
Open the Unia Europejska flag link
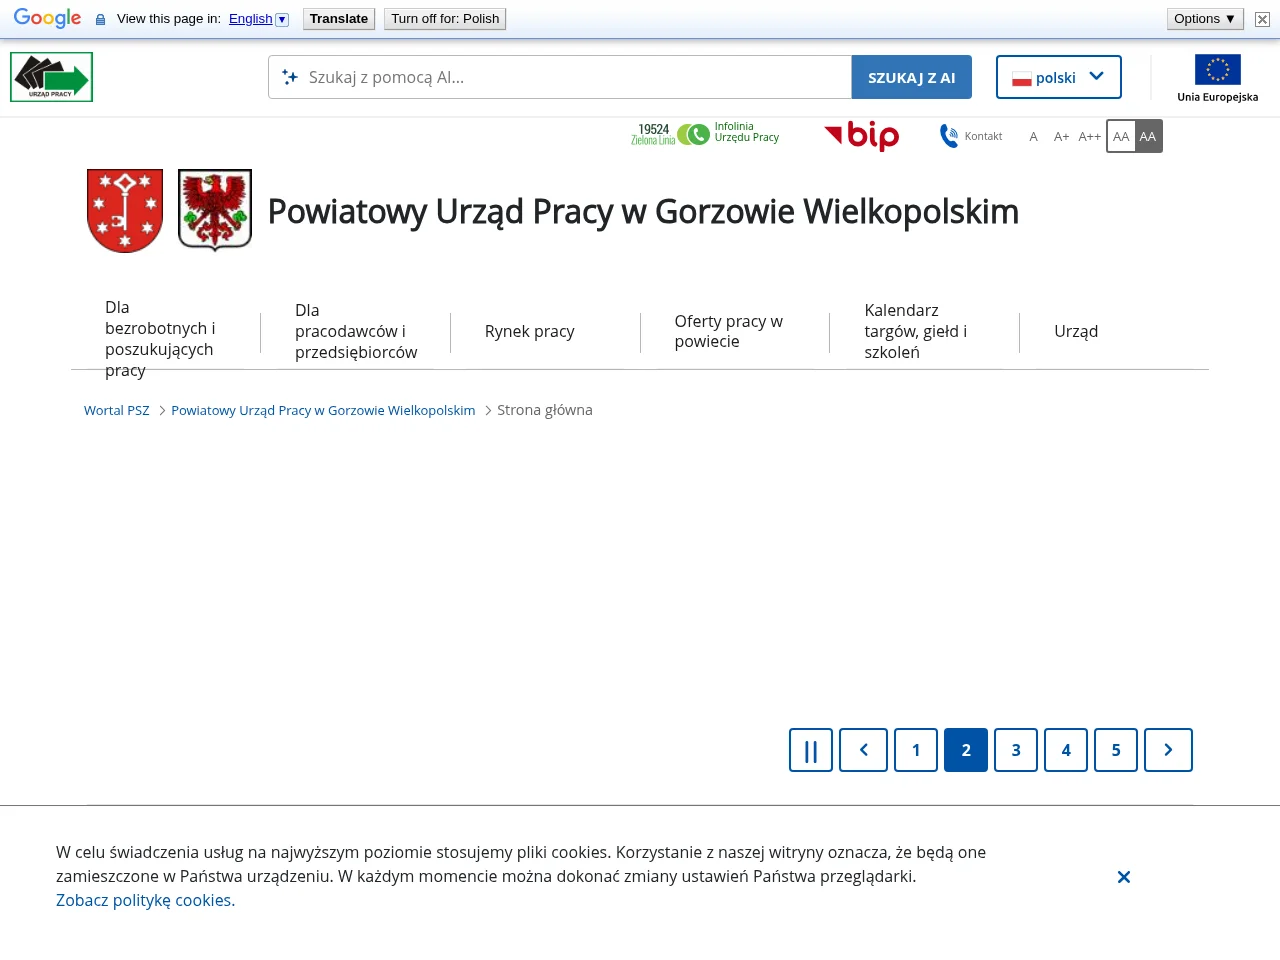point(1217,78)
